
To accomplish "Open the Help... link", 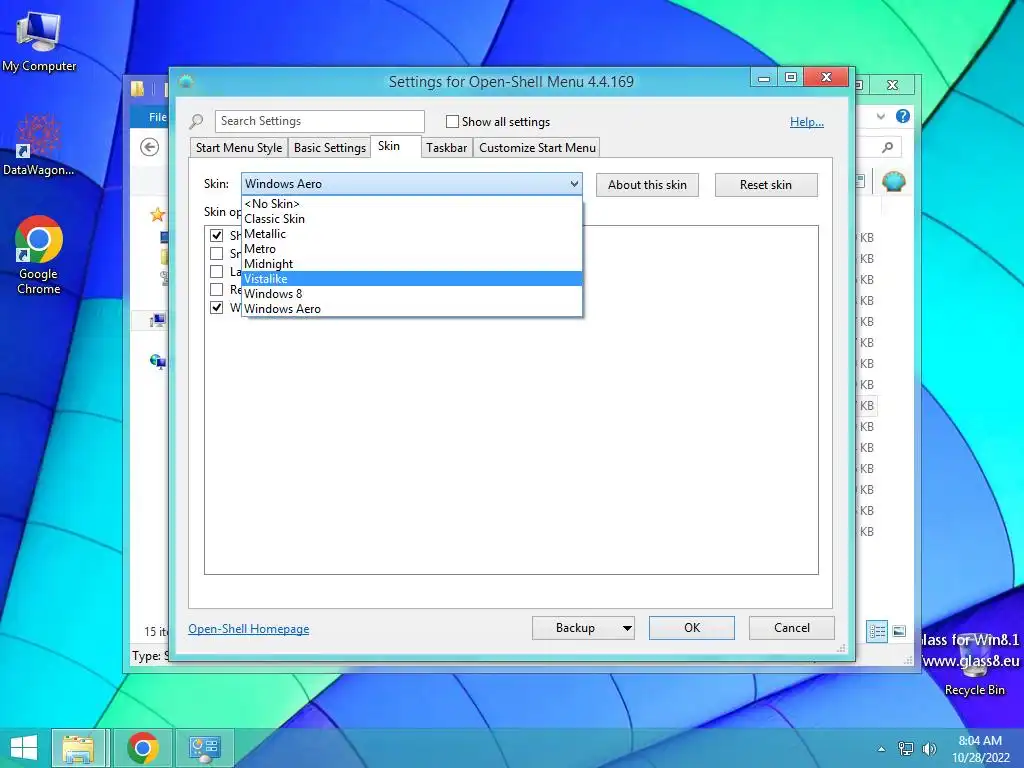I will click(x=807, y=121).
